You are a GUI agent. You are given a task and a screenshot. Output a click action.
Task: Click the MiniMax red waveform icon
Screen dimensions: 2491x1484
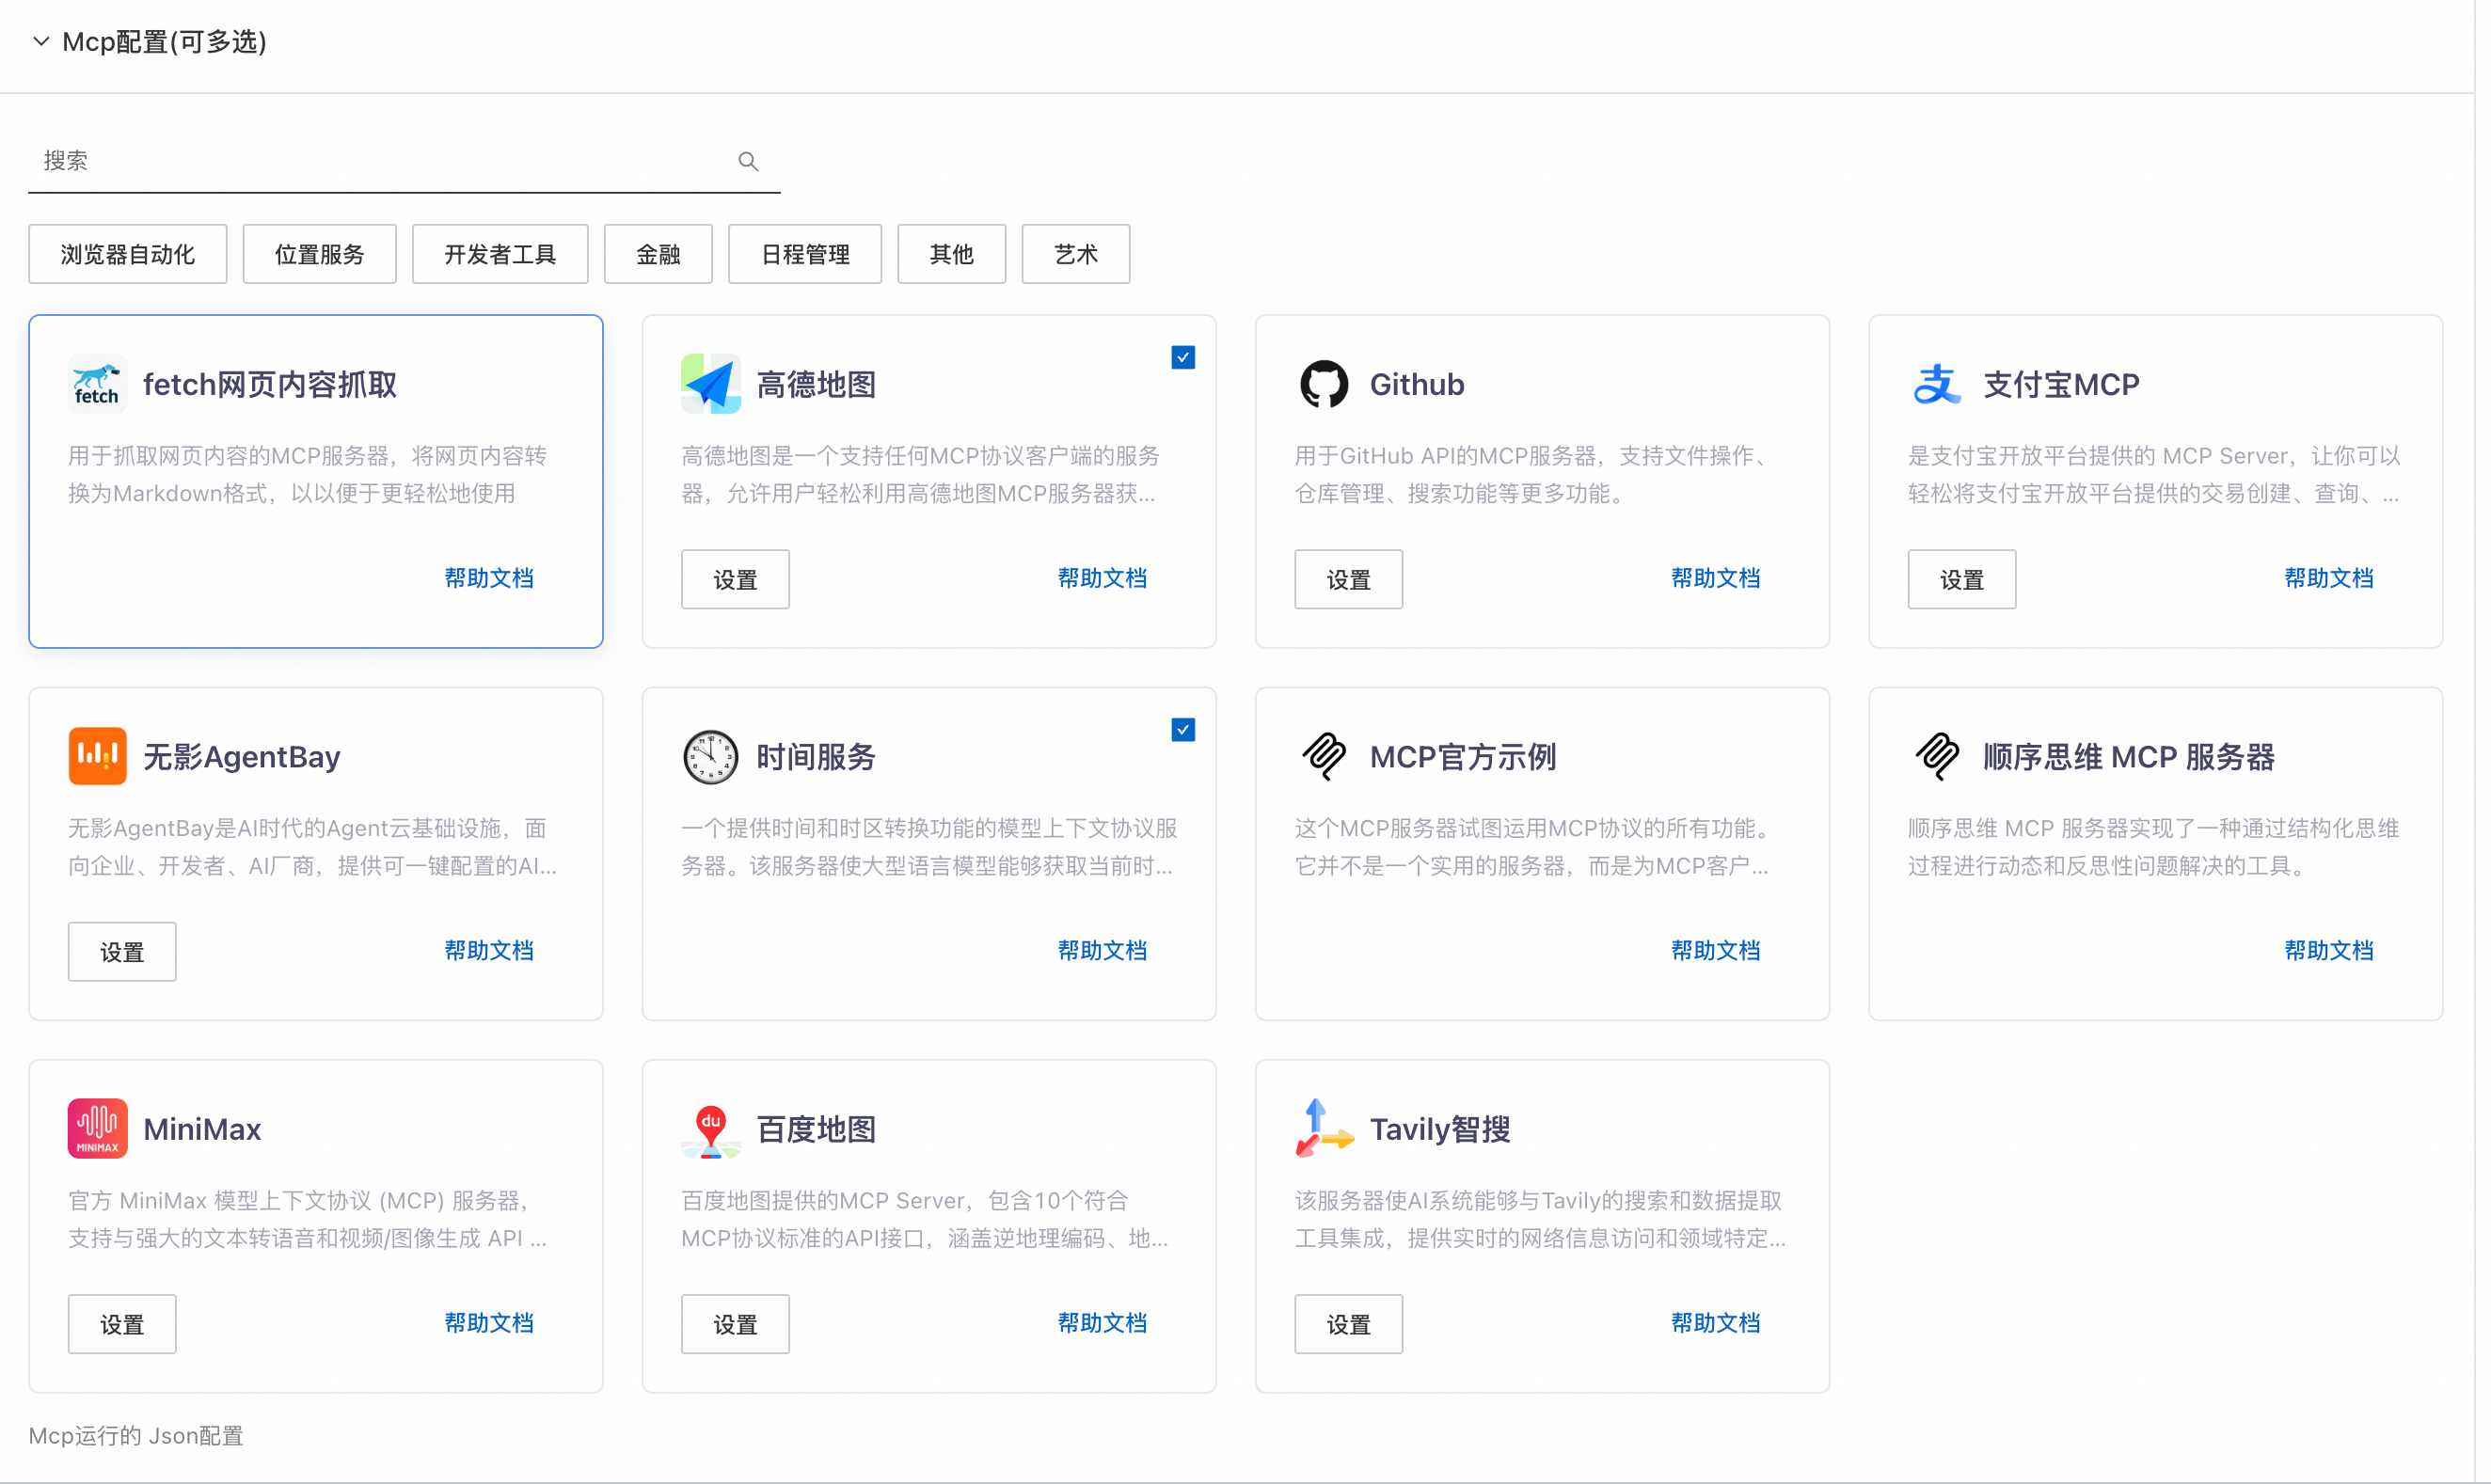click(x=97, y=1128)
